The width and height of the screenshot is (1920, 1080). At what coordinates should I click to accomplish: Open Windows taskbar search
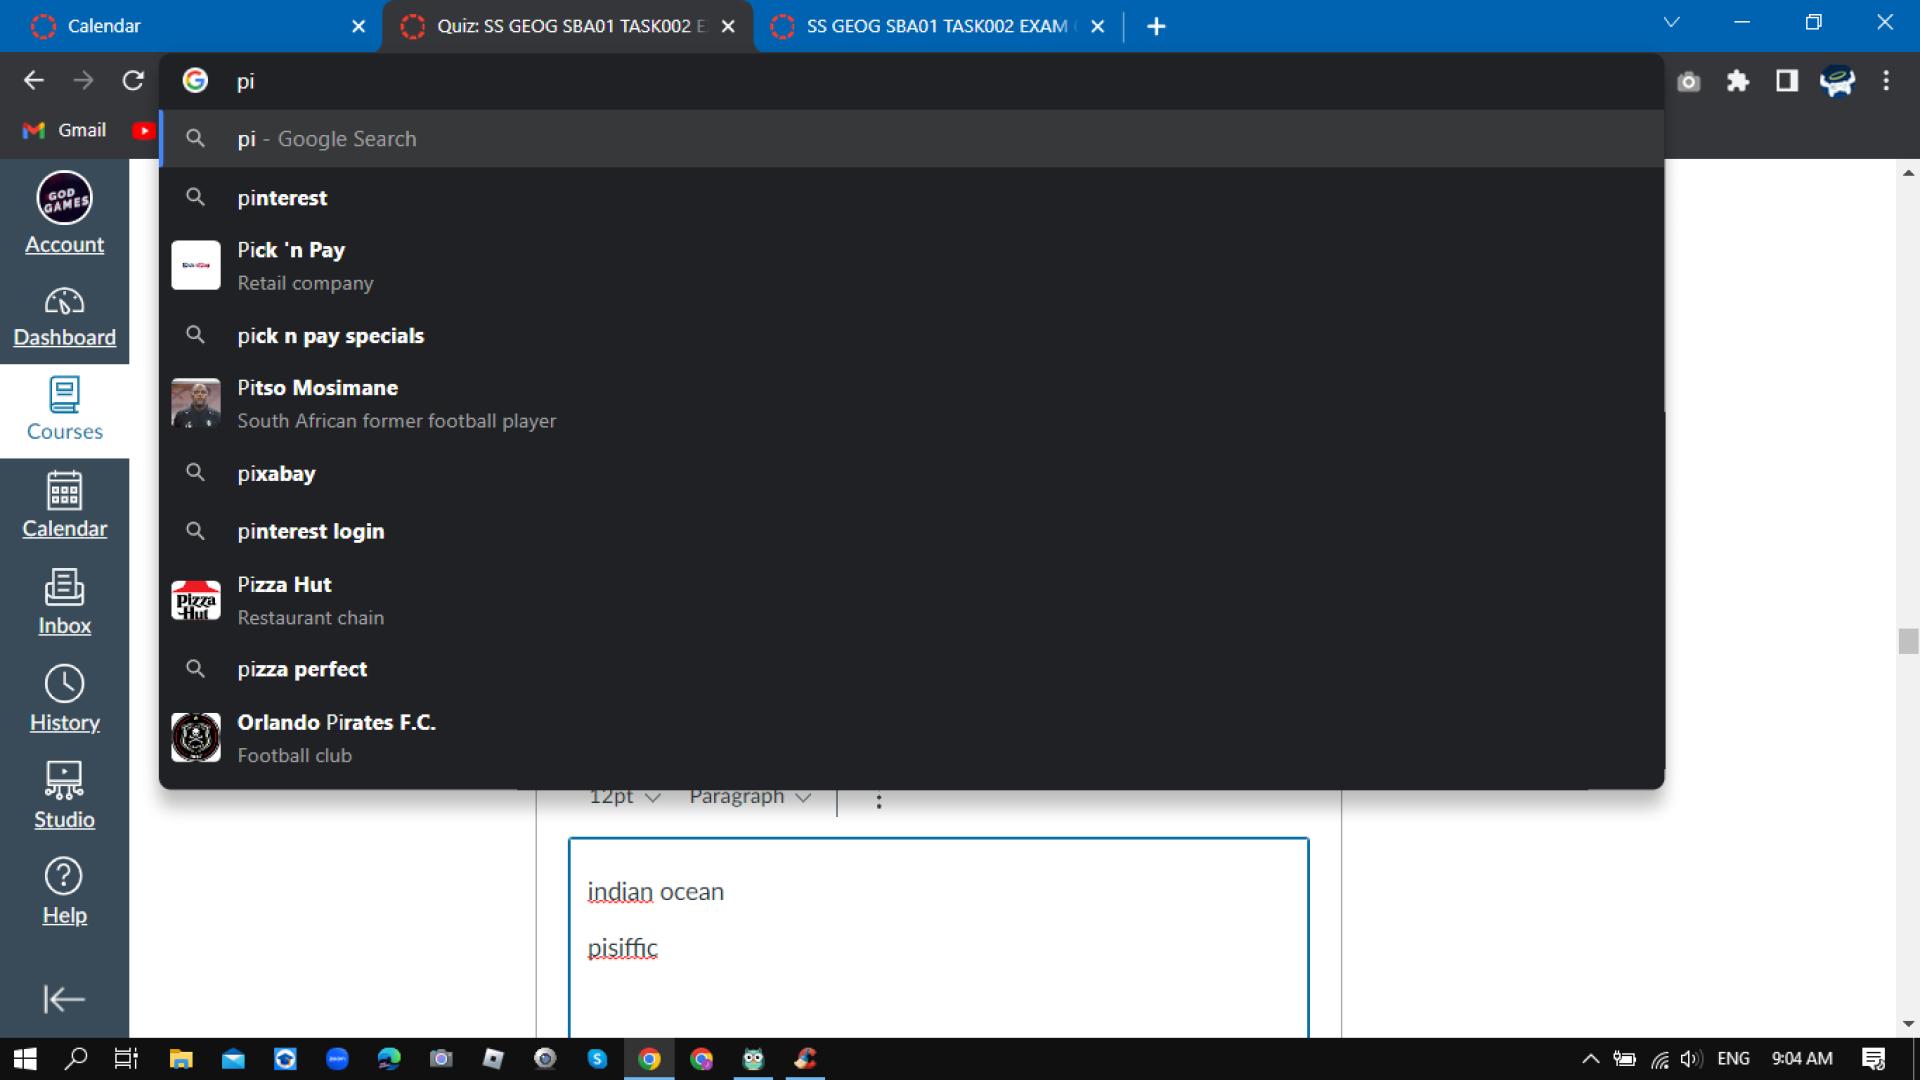(76, 1059)
